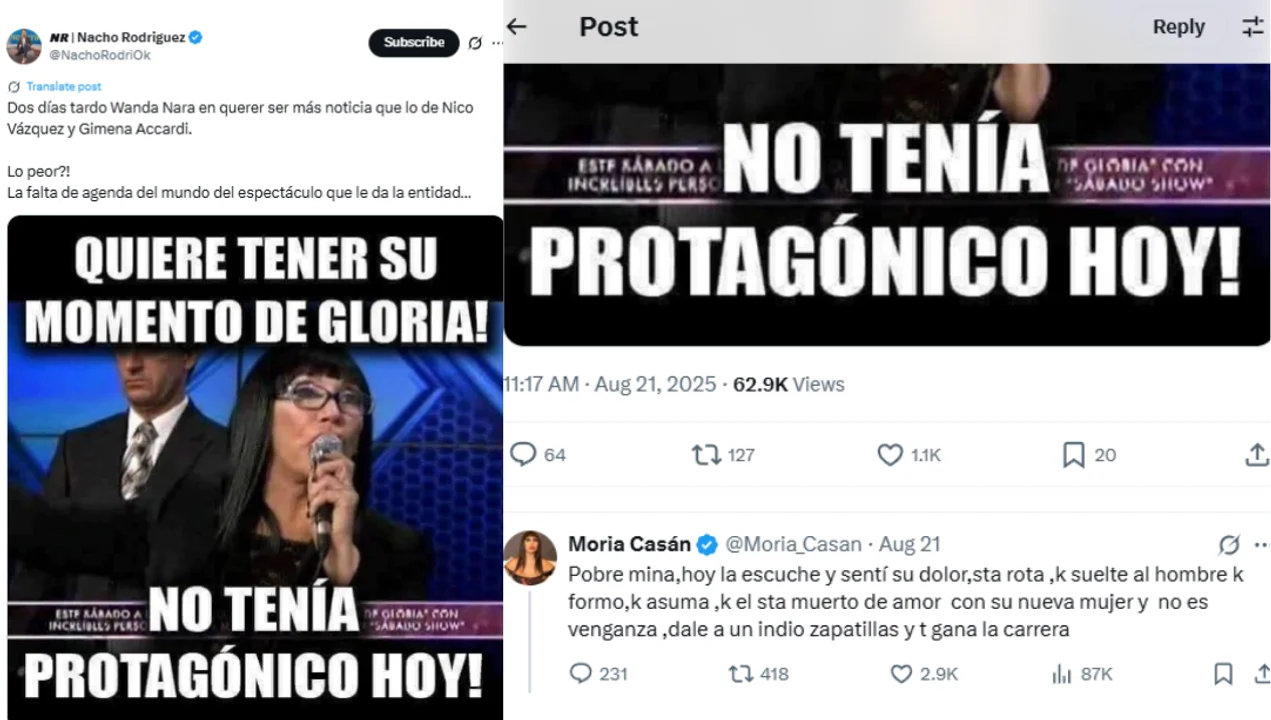Repost Moria Casán's reply with 418 reposts
The width and height of the screenshot is (1271, 720).
pos(758,674)
